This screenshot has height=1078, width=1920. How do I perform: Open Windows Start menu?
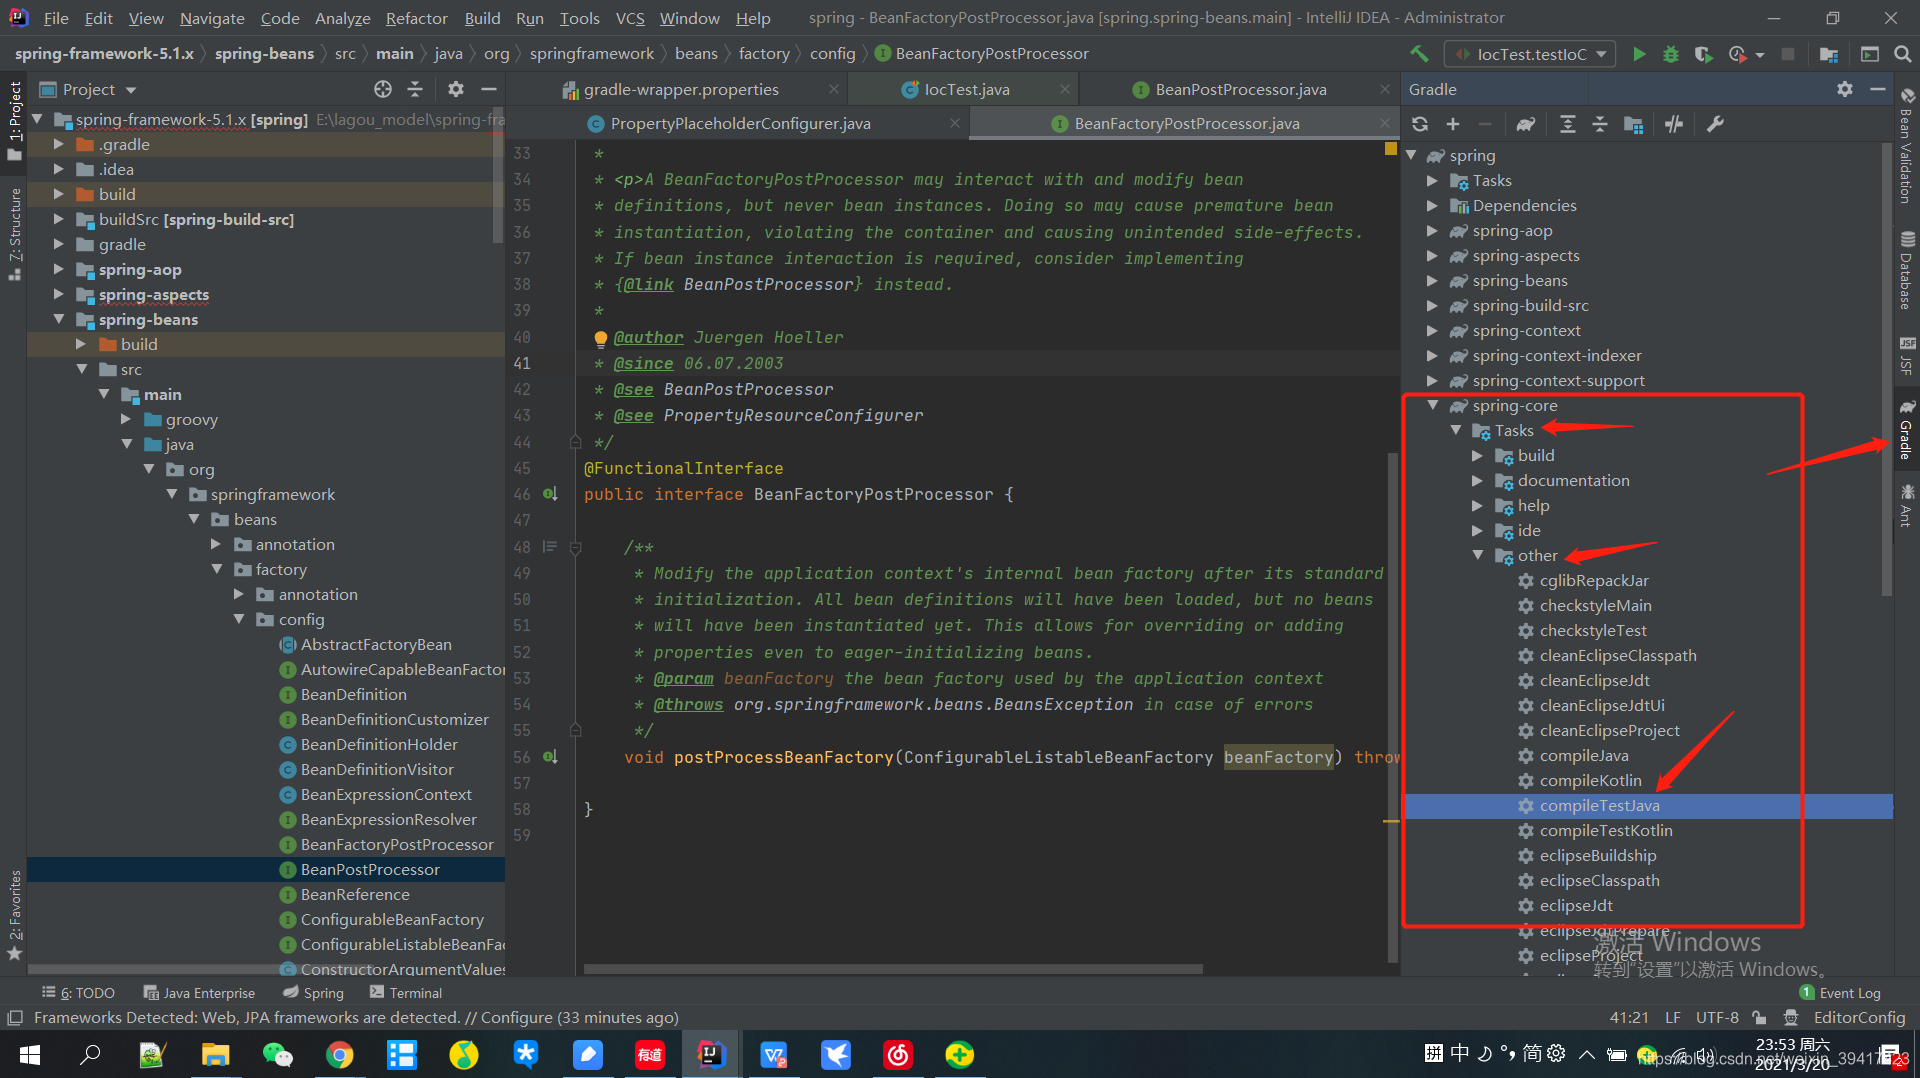[30, 1055]
